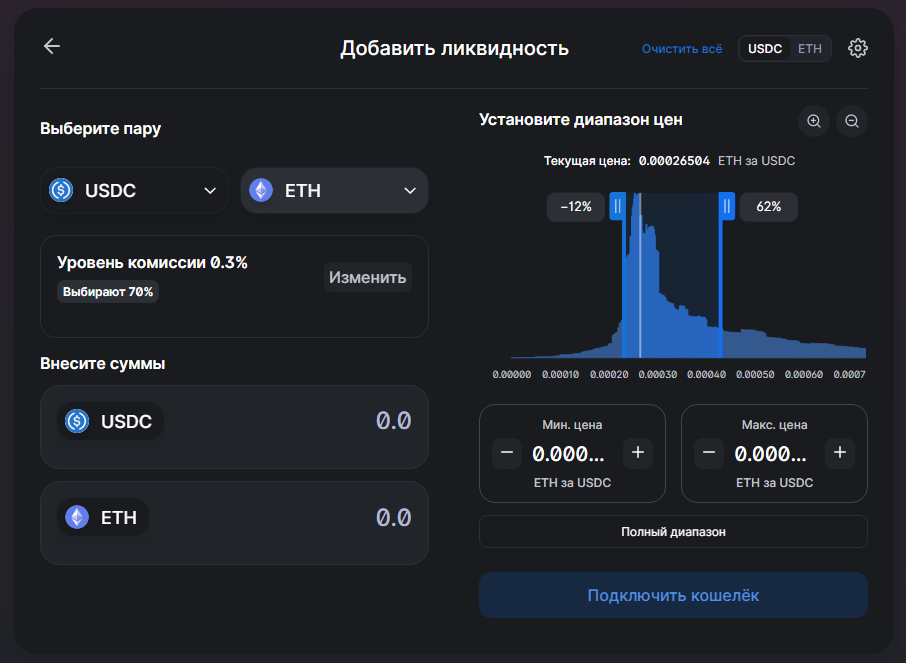The height and width of the screenshot is (663, 906).
Task: Click the back arrow icon
Action: 52,46
